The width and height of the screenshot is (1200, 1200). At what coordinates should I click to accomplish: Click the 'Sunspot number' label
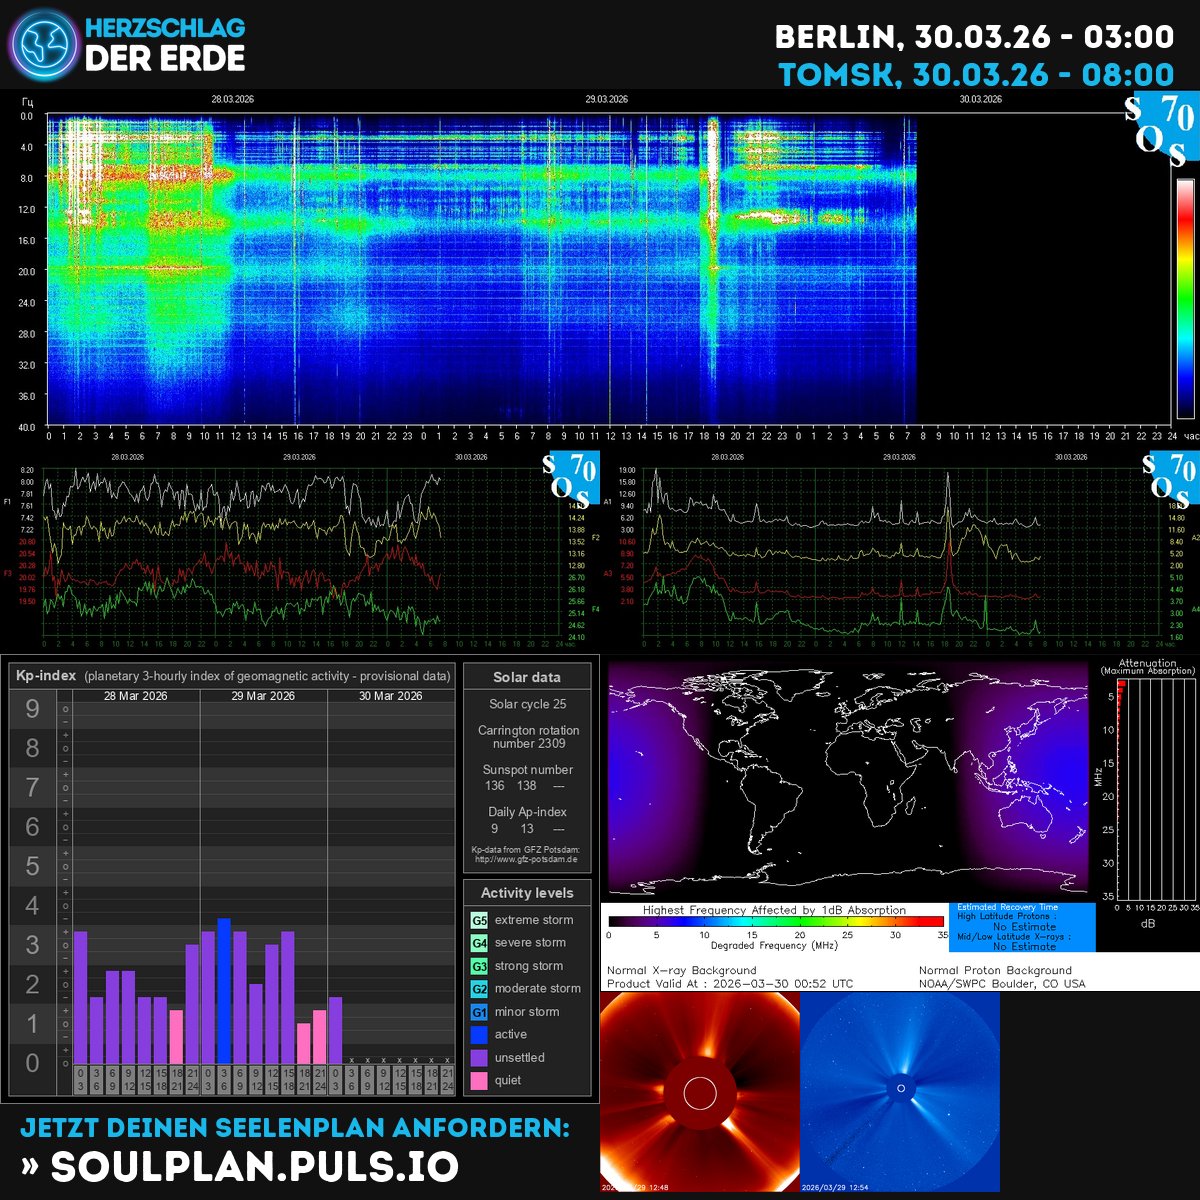(528, 770)
